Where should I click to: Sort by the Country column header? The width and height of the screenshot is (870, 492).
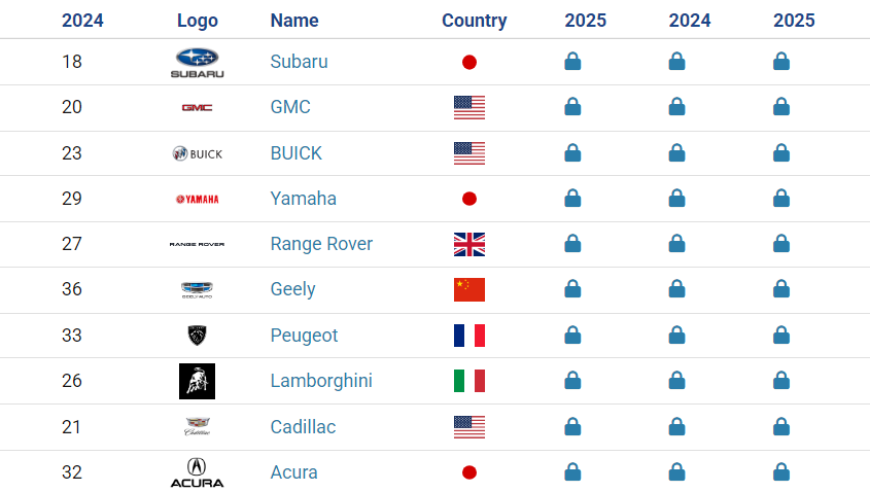pyautogui.click(x=474, y=21)
